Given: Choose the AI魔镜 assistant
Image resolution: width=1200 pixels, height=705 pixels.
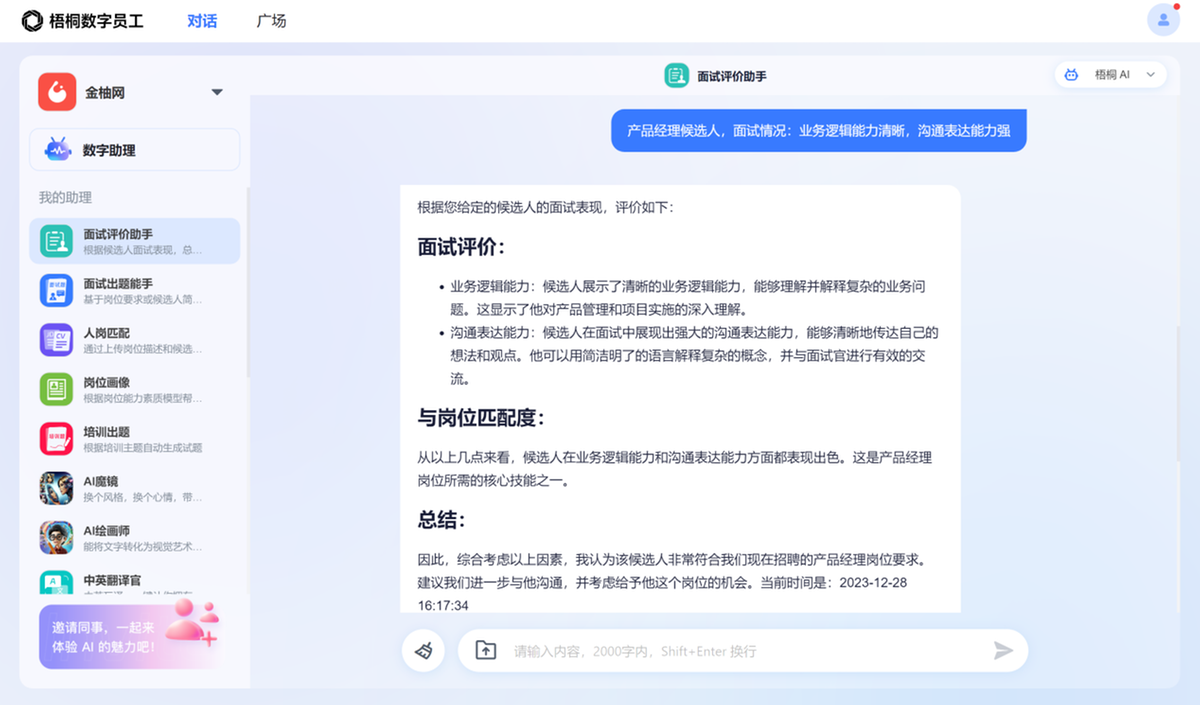Looking at the screenshot, I should pos(56,488).
